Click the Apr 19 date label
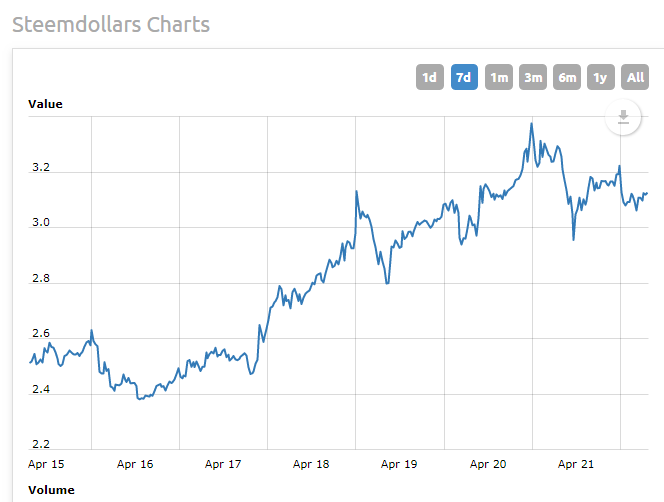This screenshot has height=502, width=664. coord(399,464)
